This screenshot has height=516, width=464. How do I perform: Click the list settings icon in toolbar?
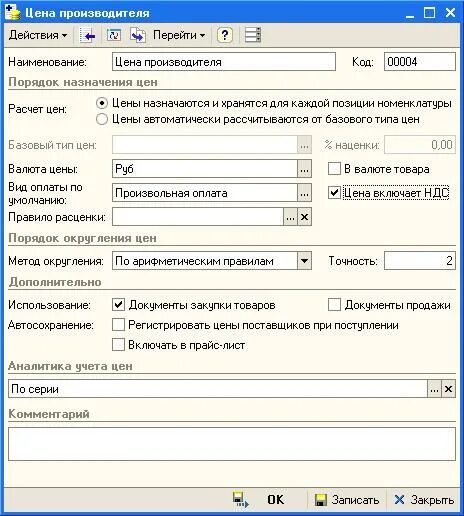pyautogui.click(x=252, y=35)
